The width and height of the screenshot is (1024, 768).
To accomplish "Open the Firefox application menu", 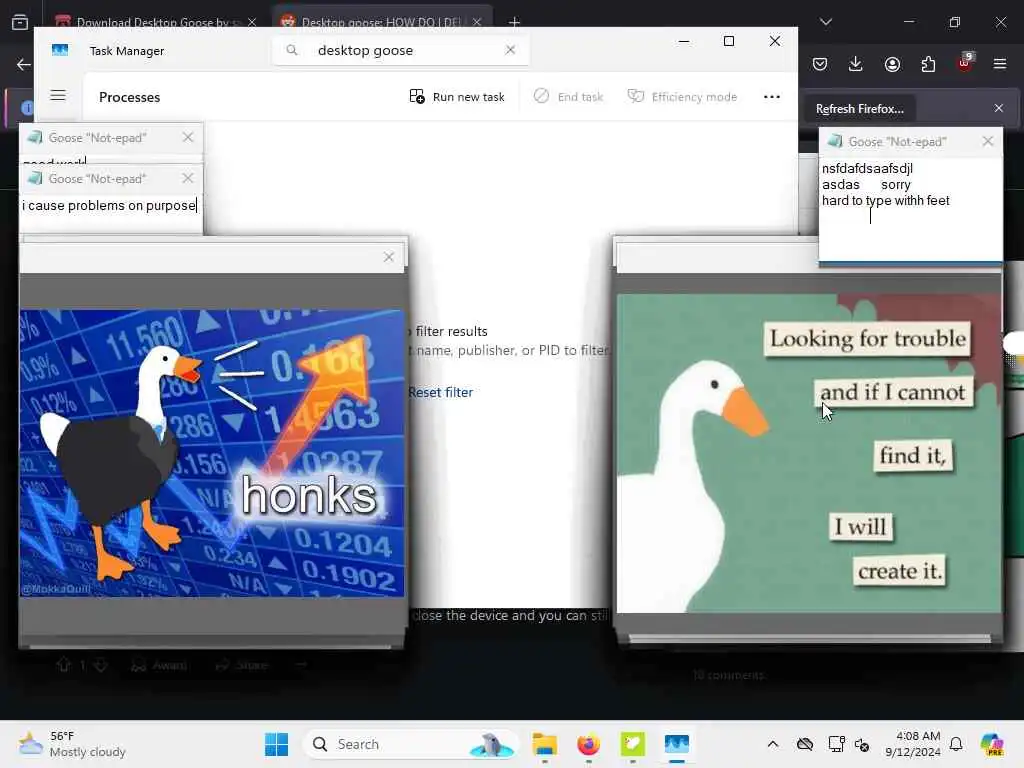I will (x=1000, y=64).
